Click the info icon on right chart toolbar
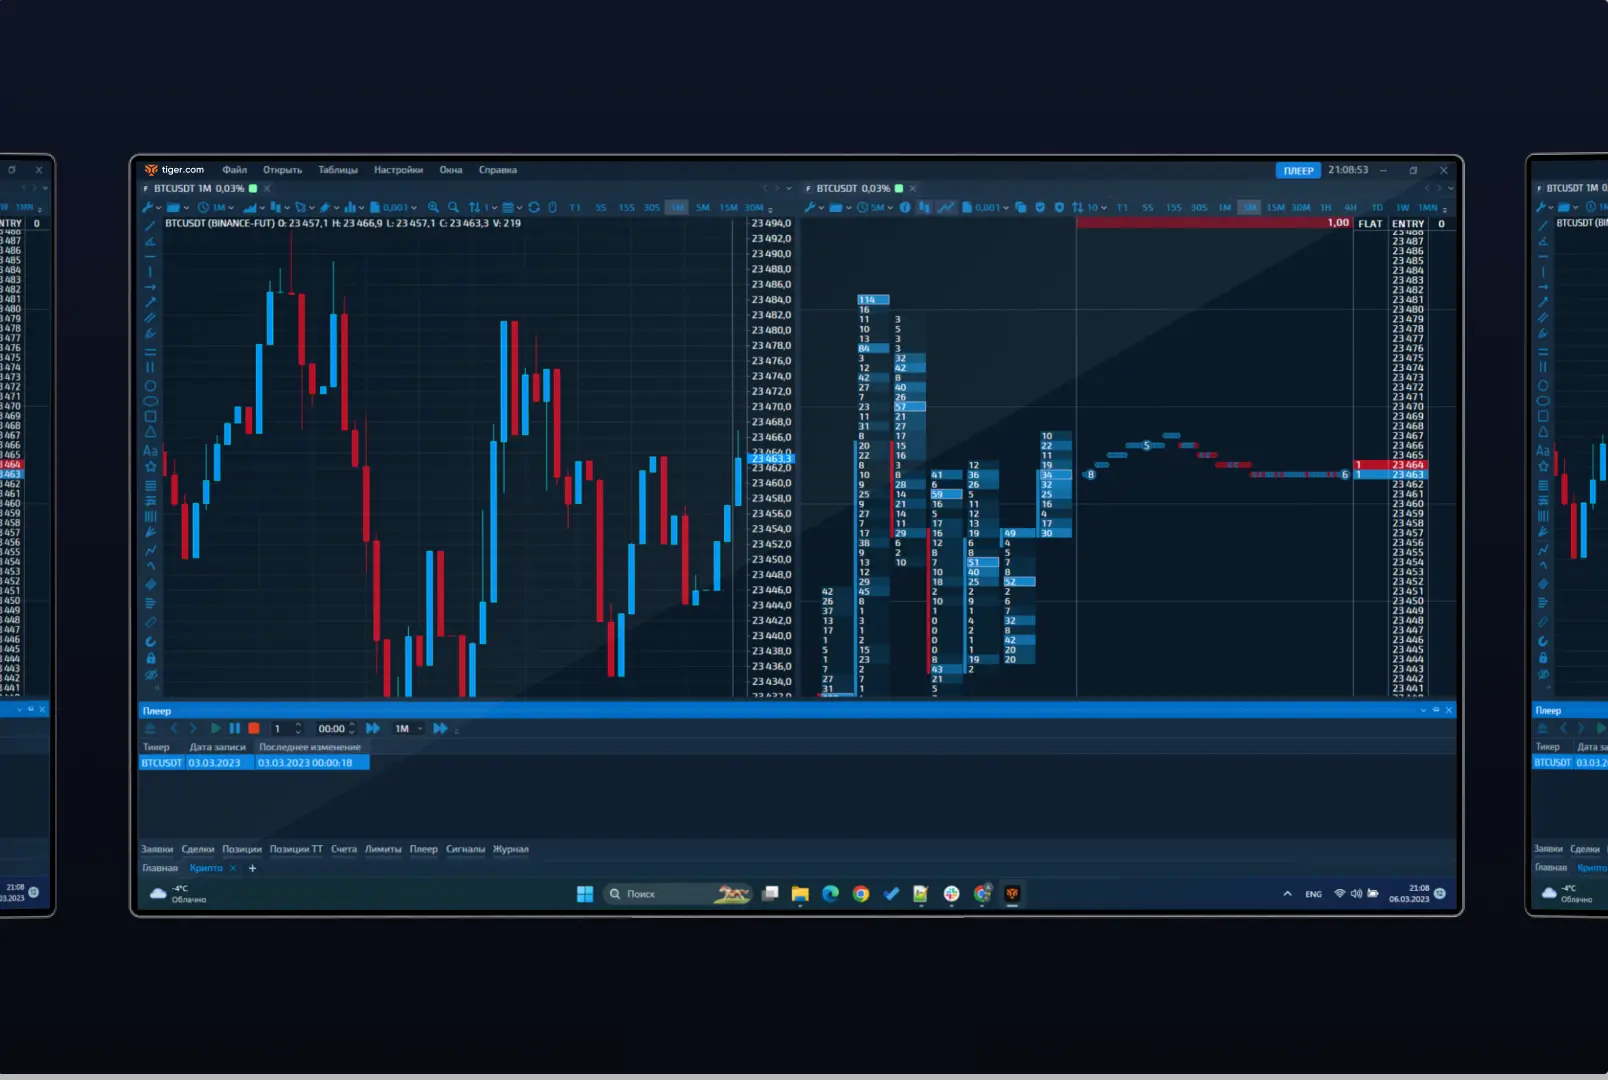This screenshot has width=1608, height=1080. tap(905, 208)
